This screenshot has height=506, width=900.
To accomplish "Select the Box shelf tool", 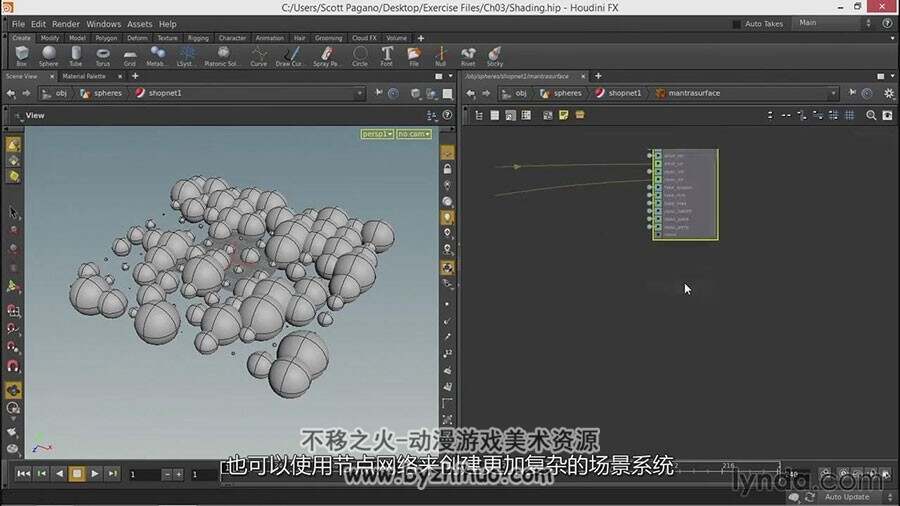I will (x=22, y=56).
